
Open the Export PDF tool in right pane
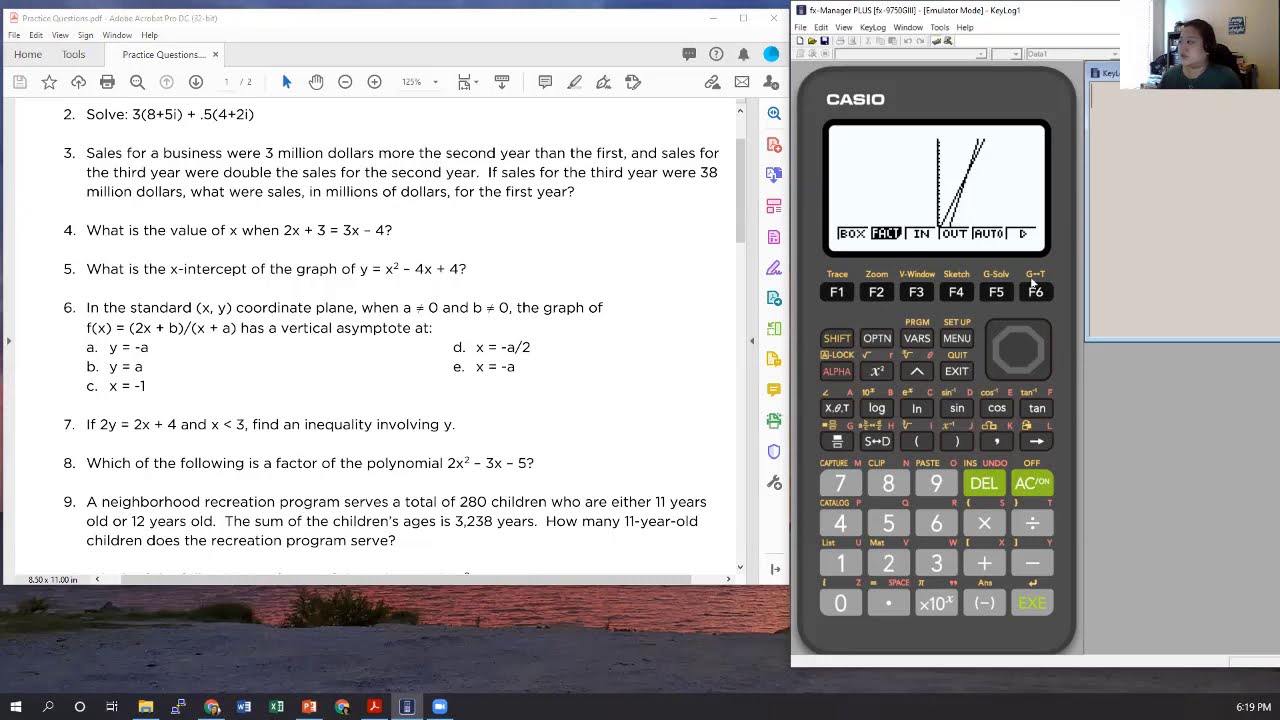(774, 145)
